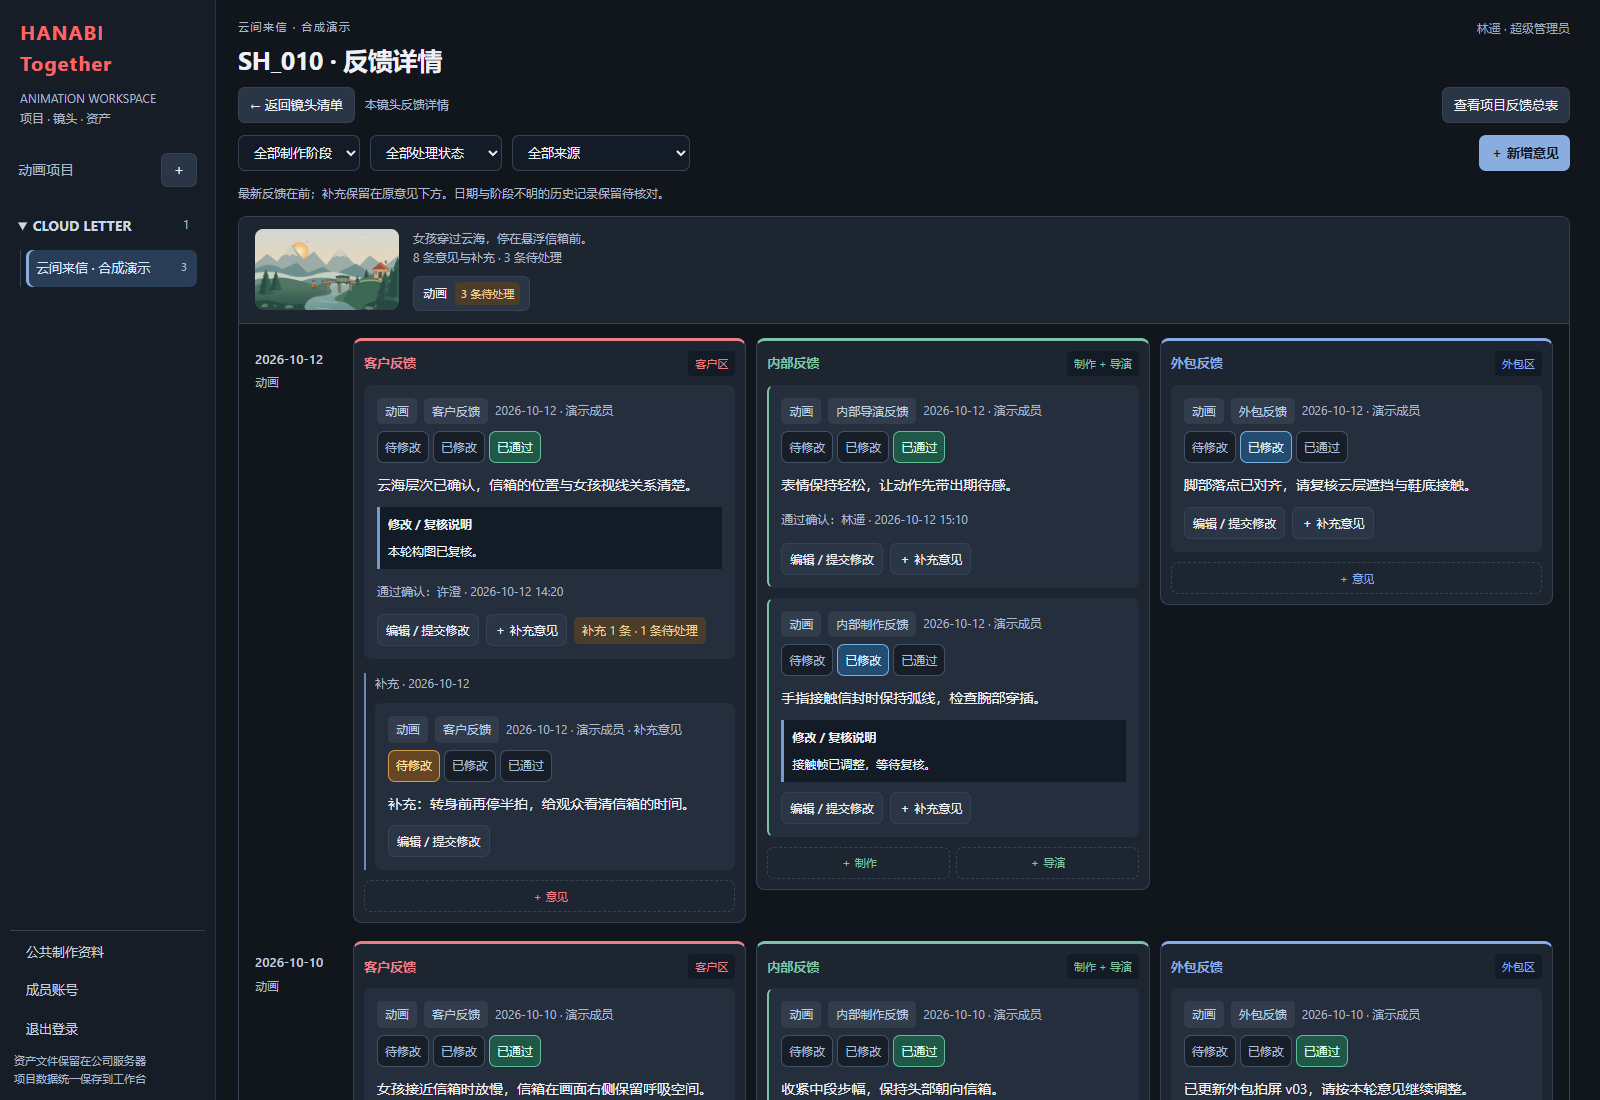Click the shot landscape thumbnail
1600x1100 pixels.
click(327, 269)
